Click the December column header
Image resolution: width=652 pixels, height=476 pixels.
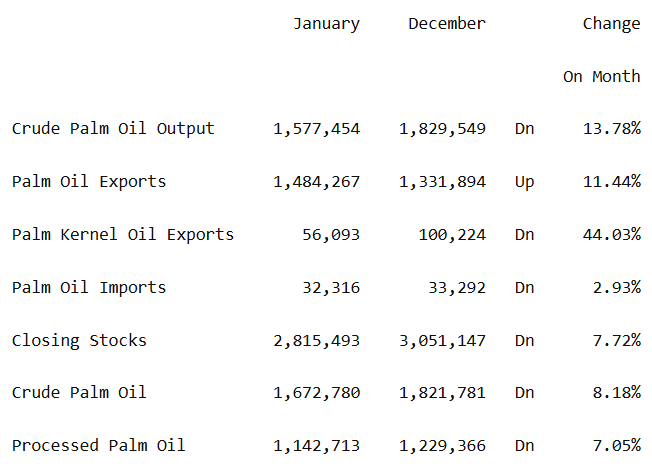(x=447, y=24)
